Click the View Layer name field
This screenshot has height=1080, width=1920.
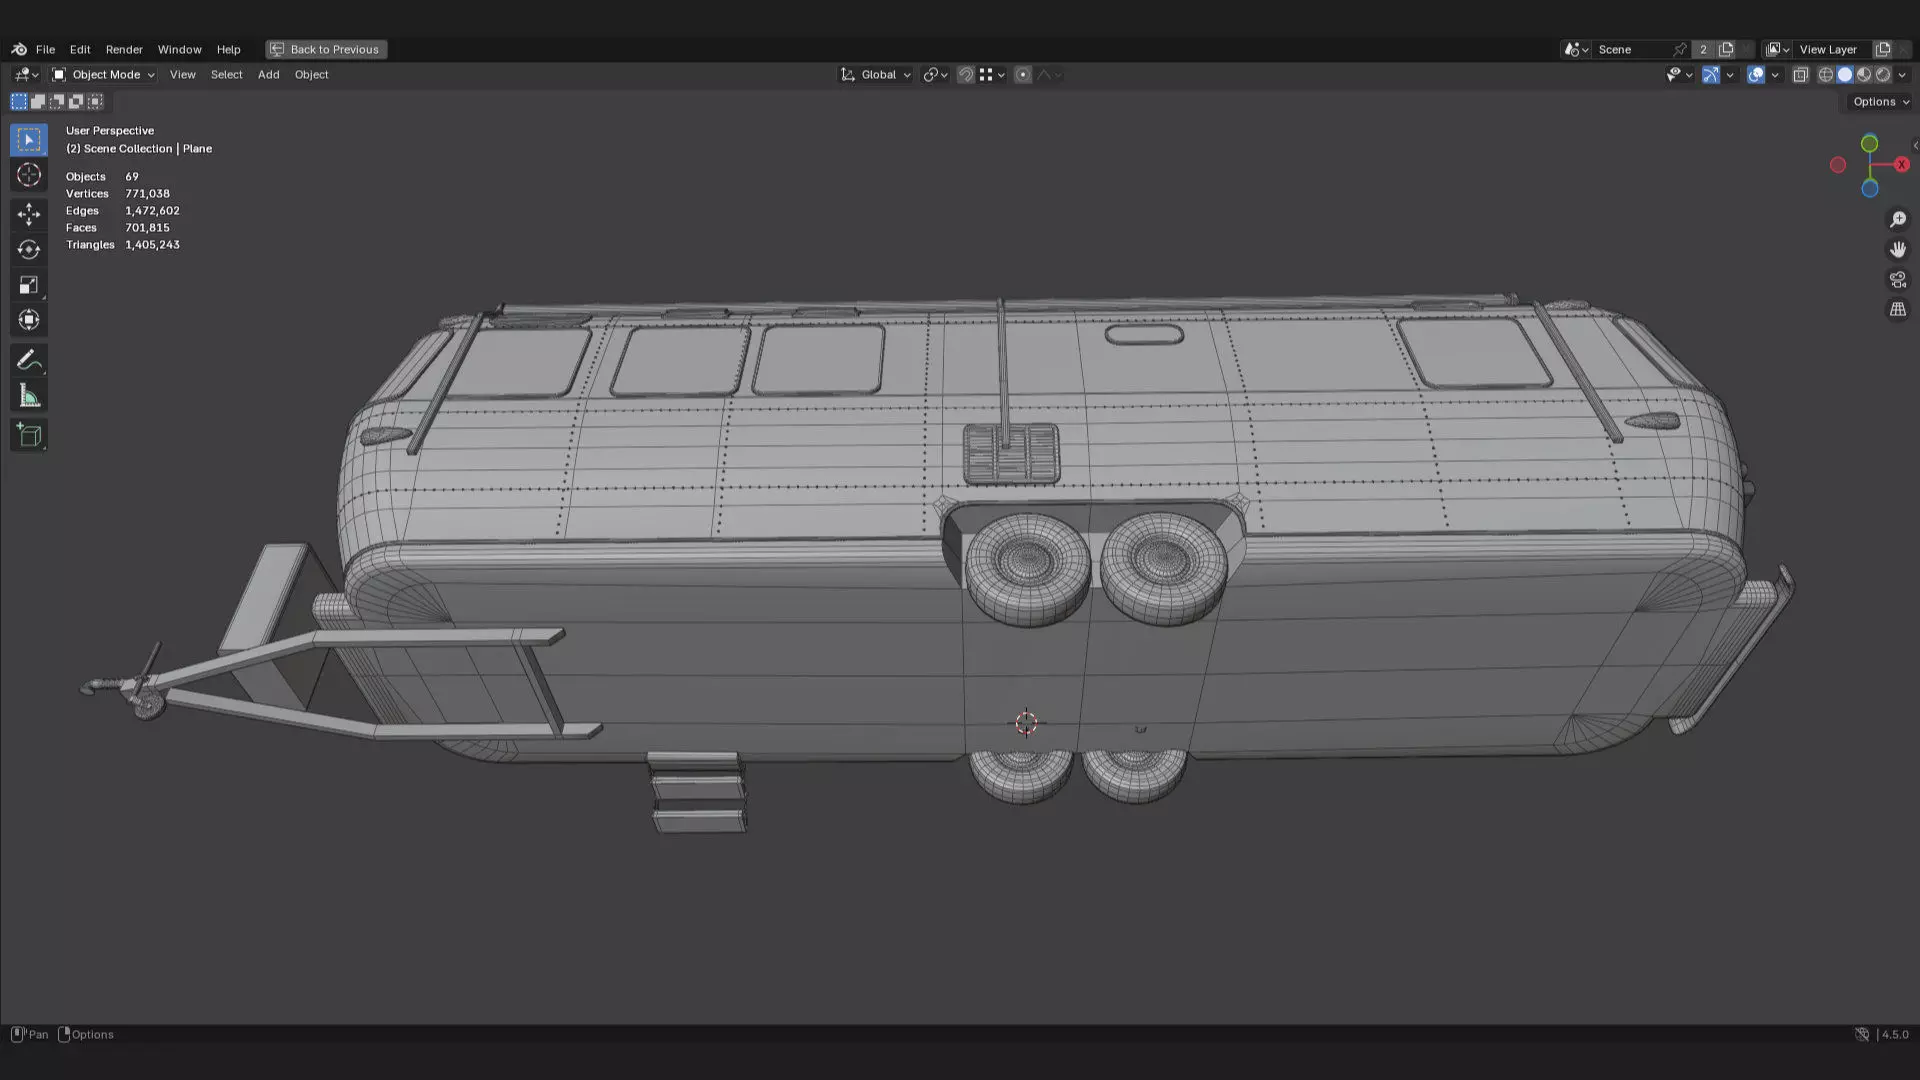coord(1832,49)
